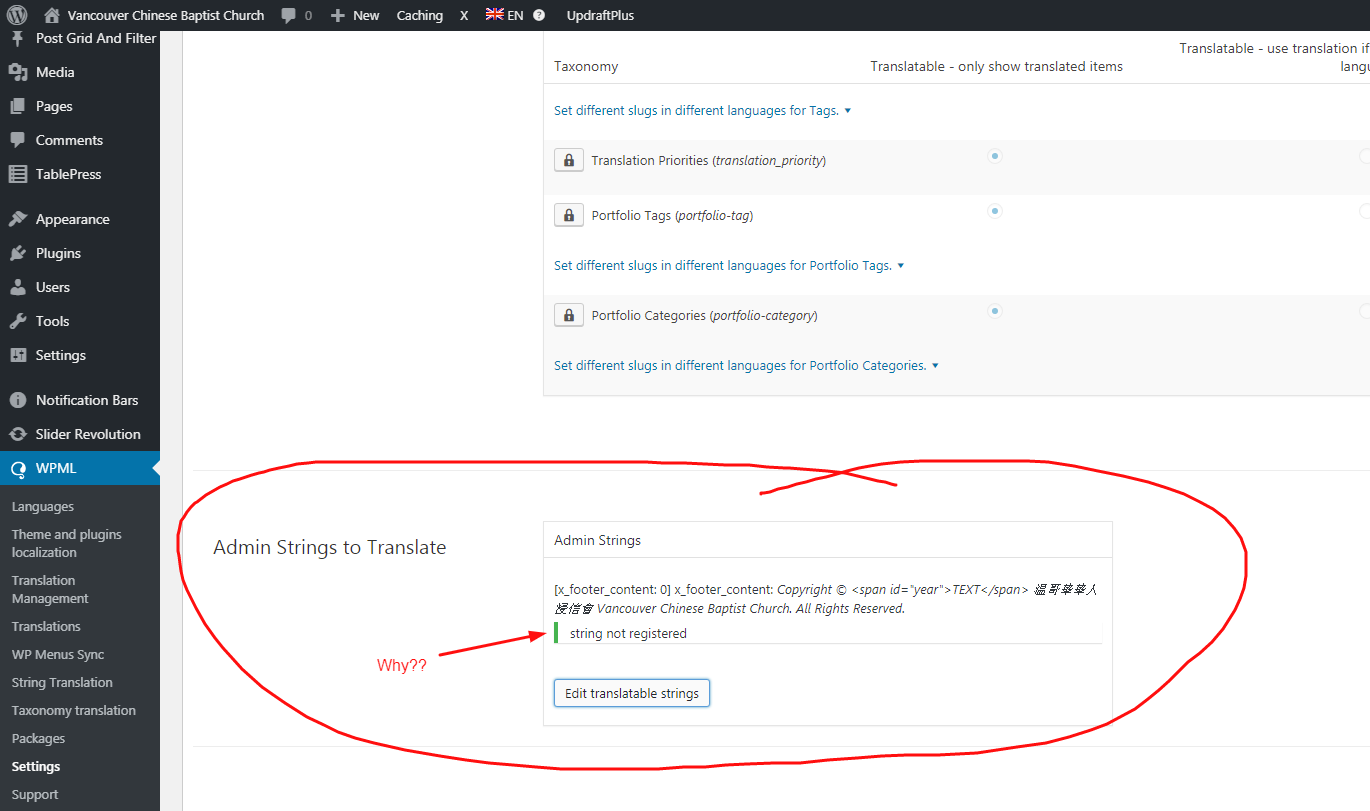Open the Users menu item

53,287
